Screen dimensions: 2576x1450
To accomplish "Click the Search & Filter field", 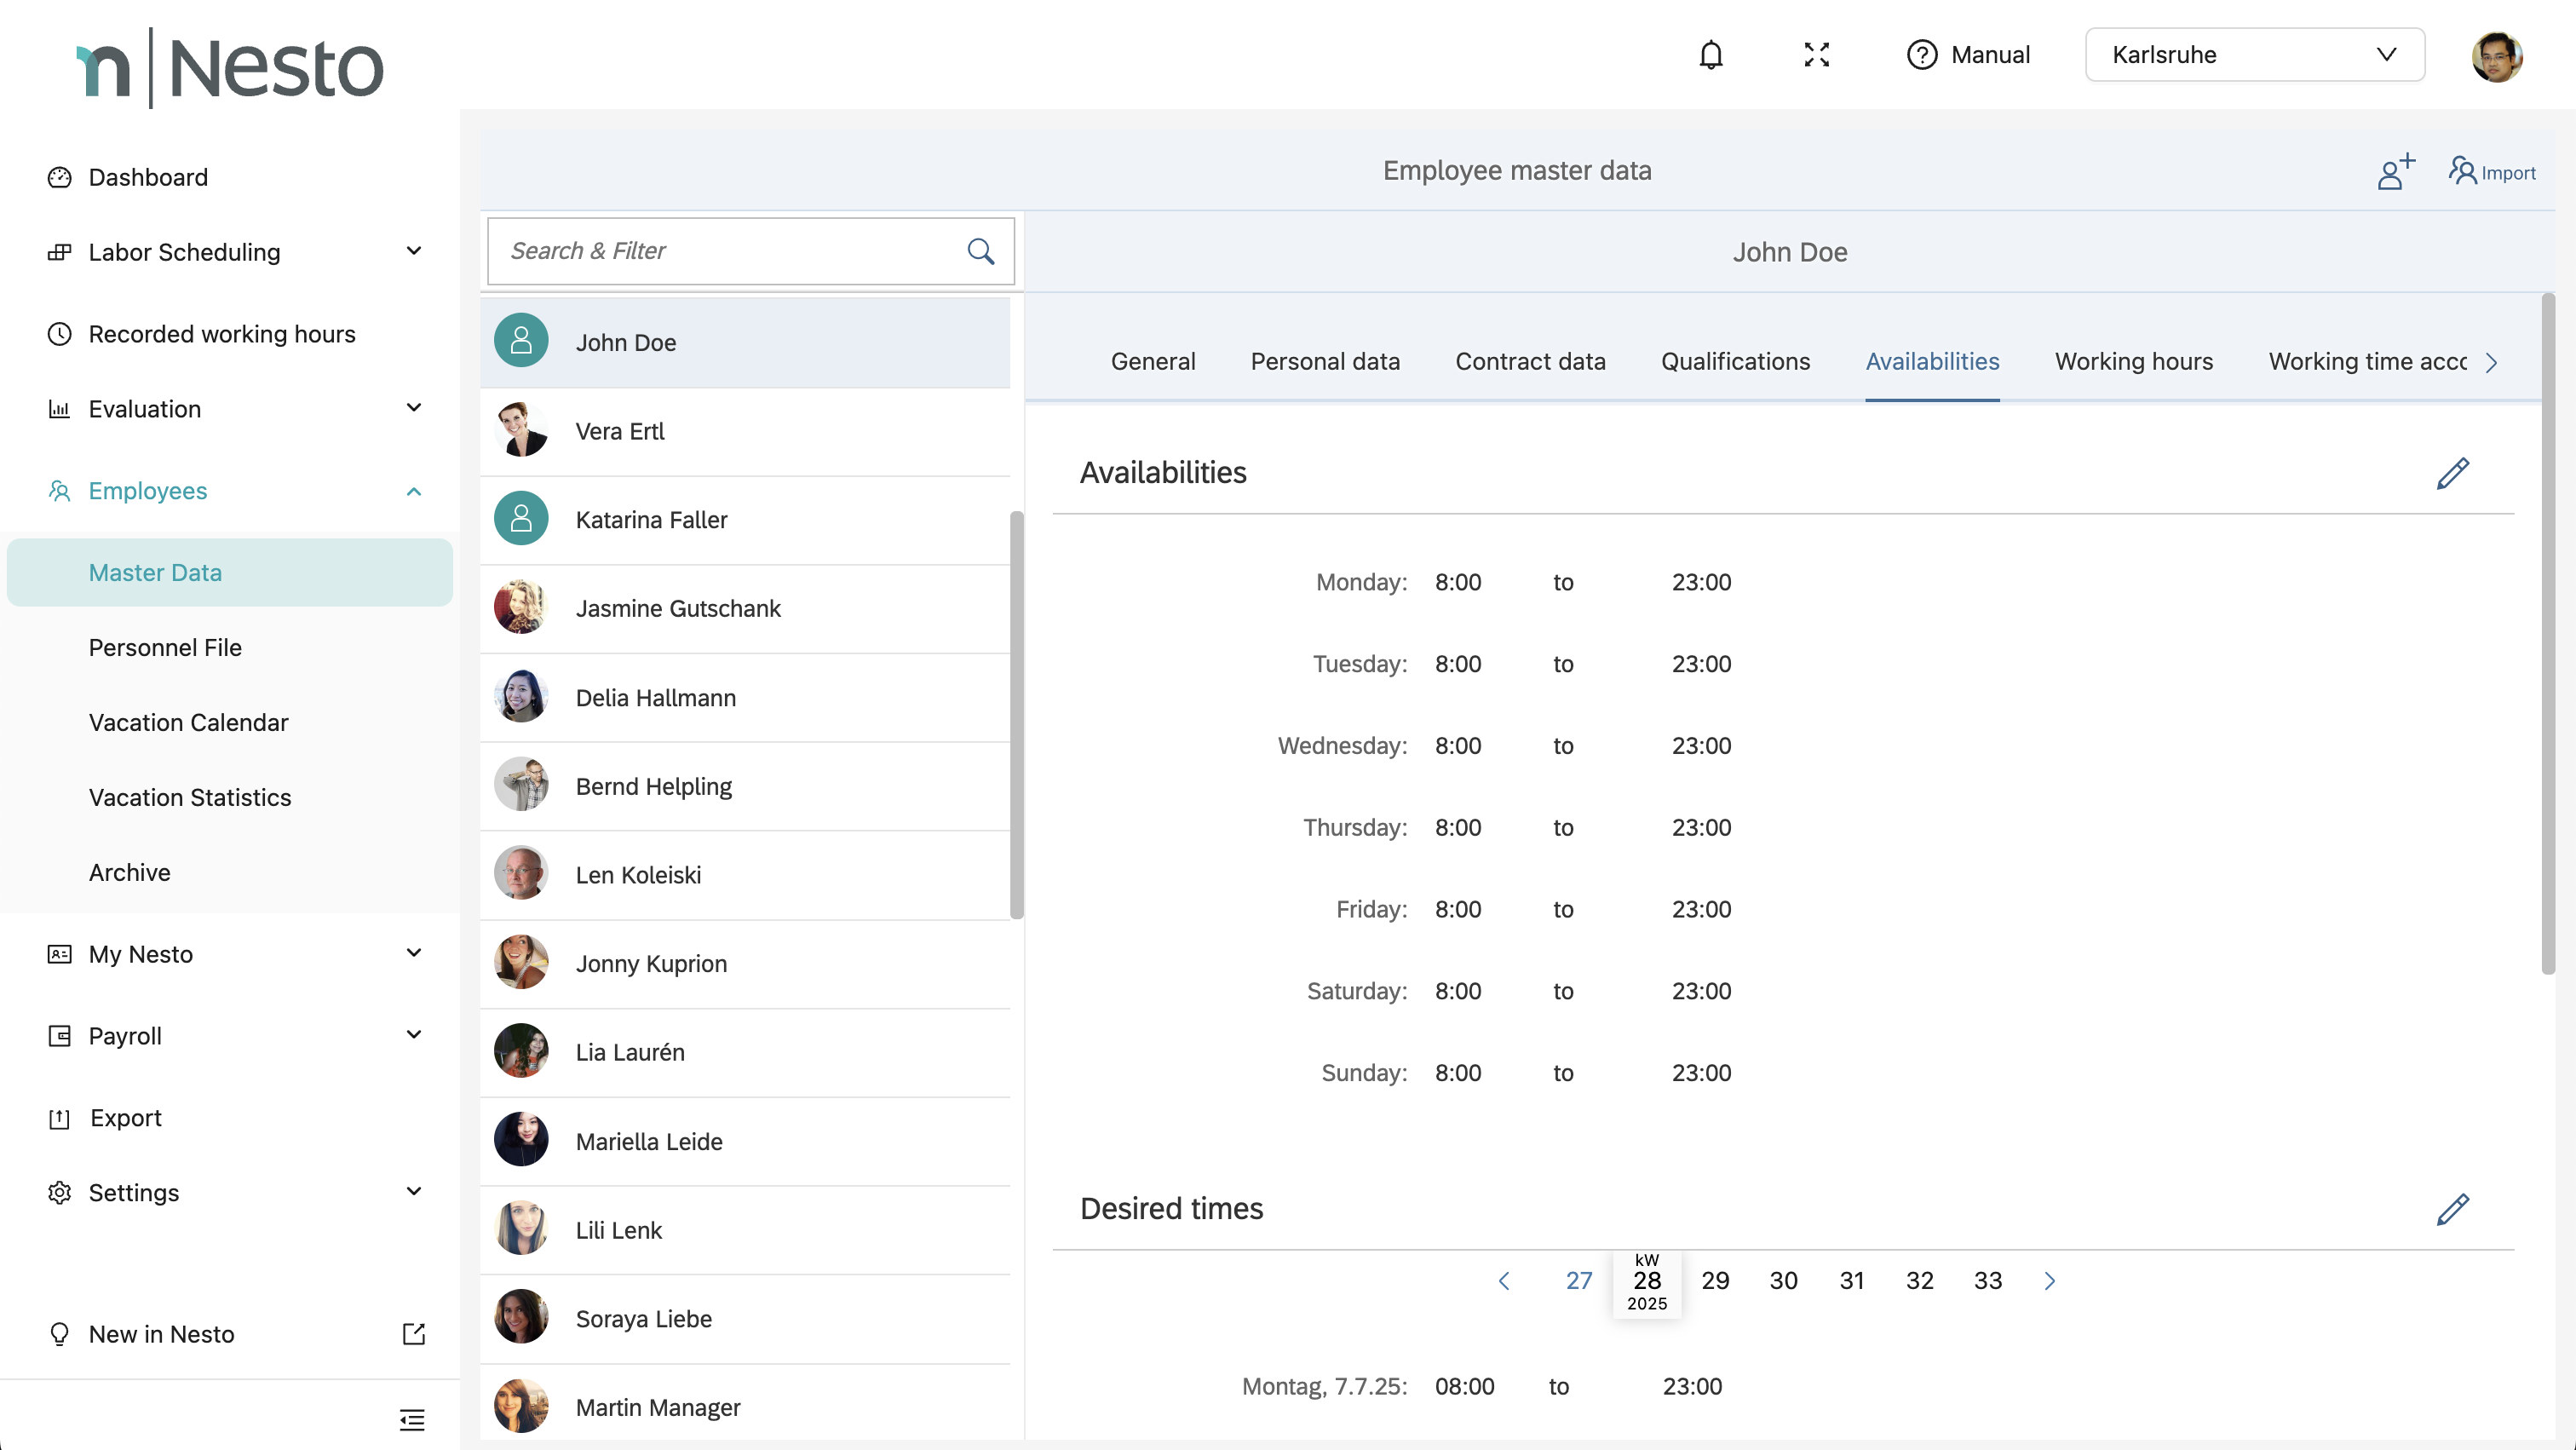I will tap(730, 251).
